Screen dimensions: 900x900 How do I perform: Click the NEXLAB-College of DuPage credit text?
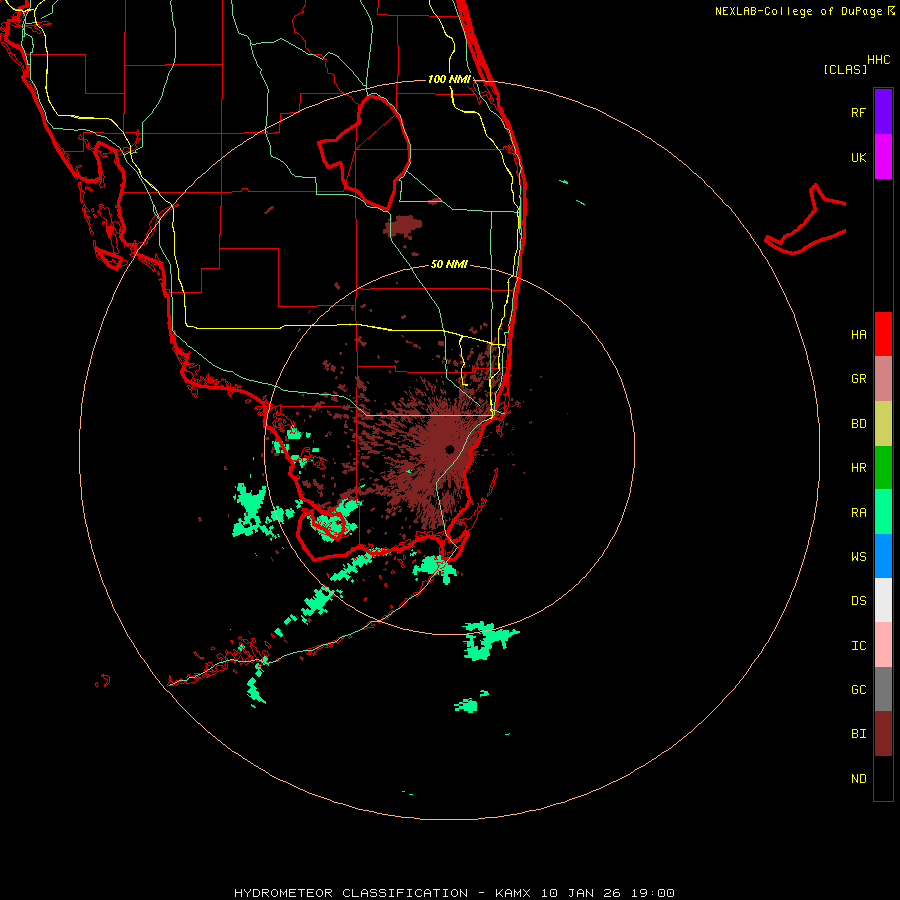[x=799, y=11]
